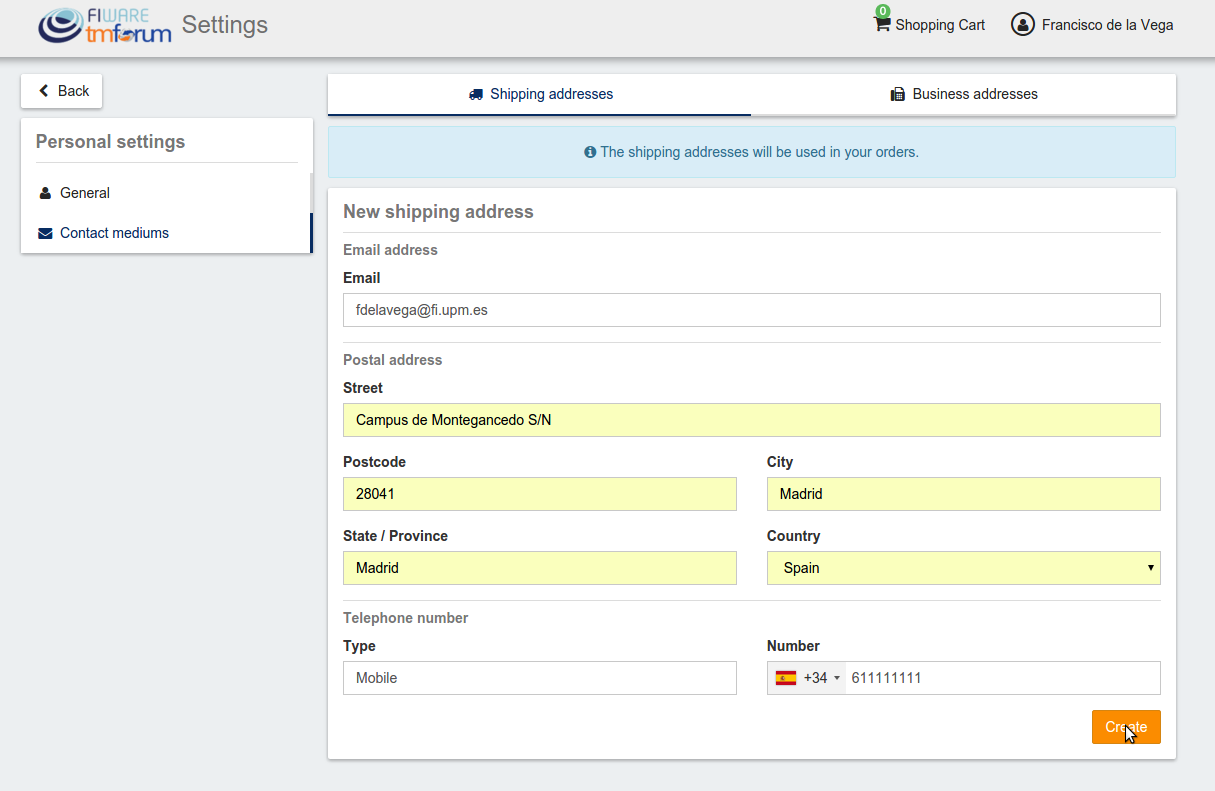Screen dimensions: 1215x791
Task: Click the Email input field
Action: pos(752,310)
